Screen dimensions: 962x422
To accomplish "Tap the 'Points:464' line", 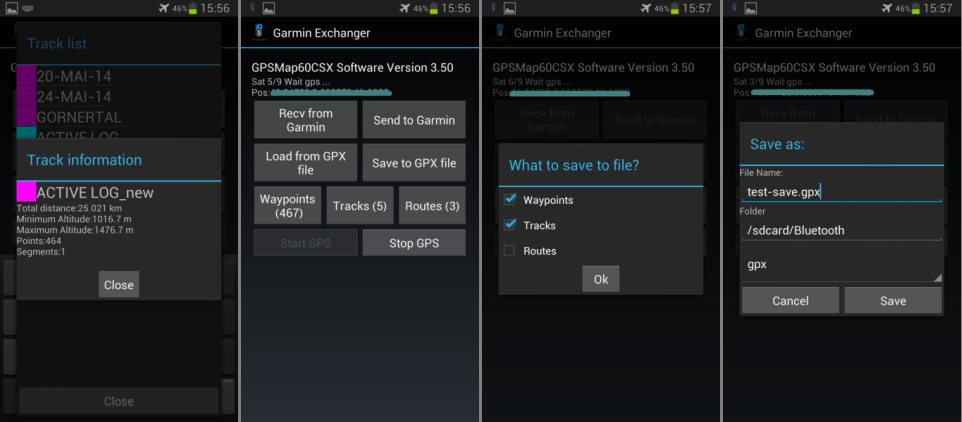I will click(39, 241).
